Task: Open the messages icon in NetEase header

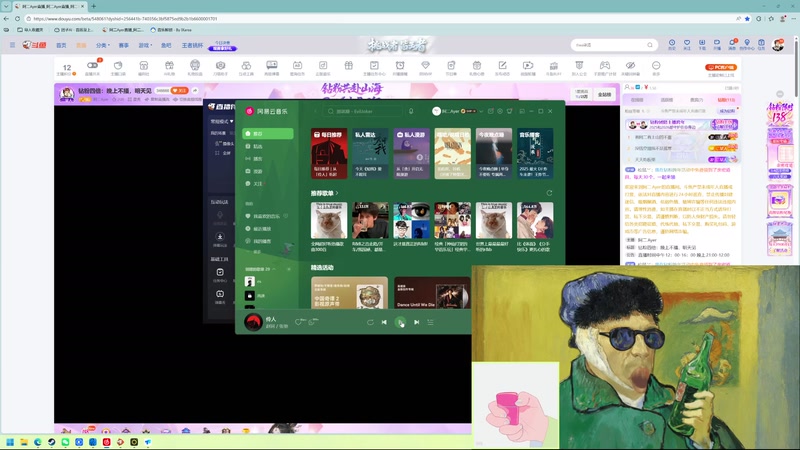Action: pos(490,111)
